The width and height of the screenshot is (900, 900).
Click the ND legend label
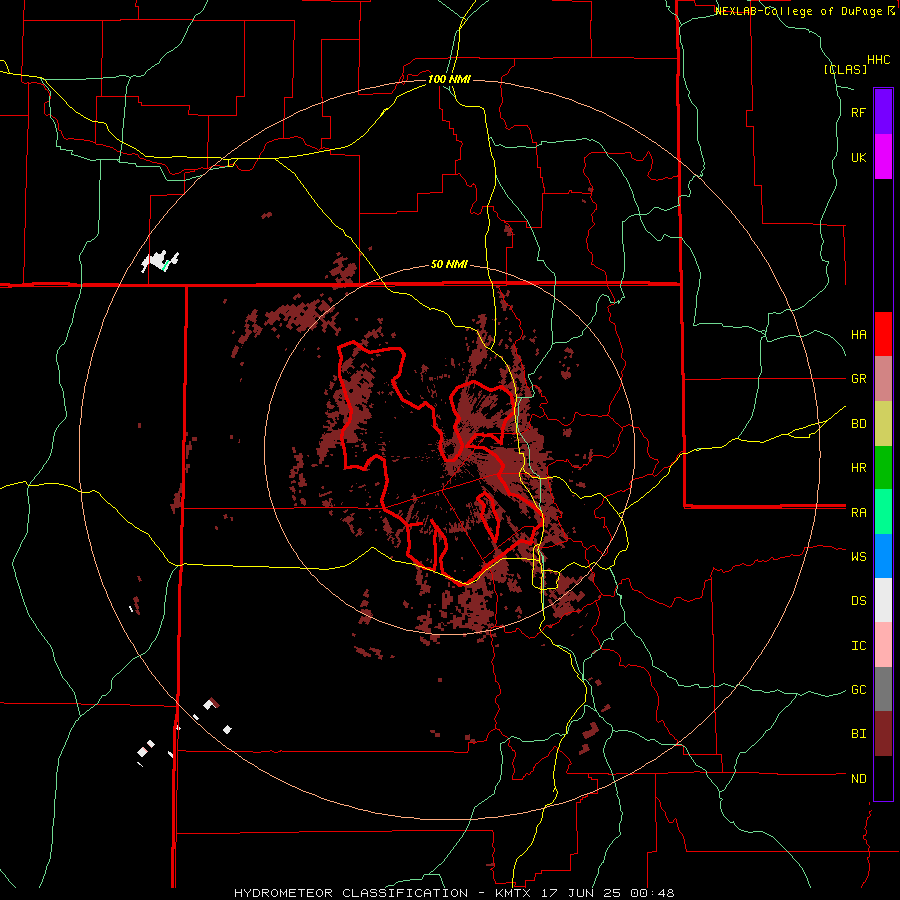[x=859, y=779]
